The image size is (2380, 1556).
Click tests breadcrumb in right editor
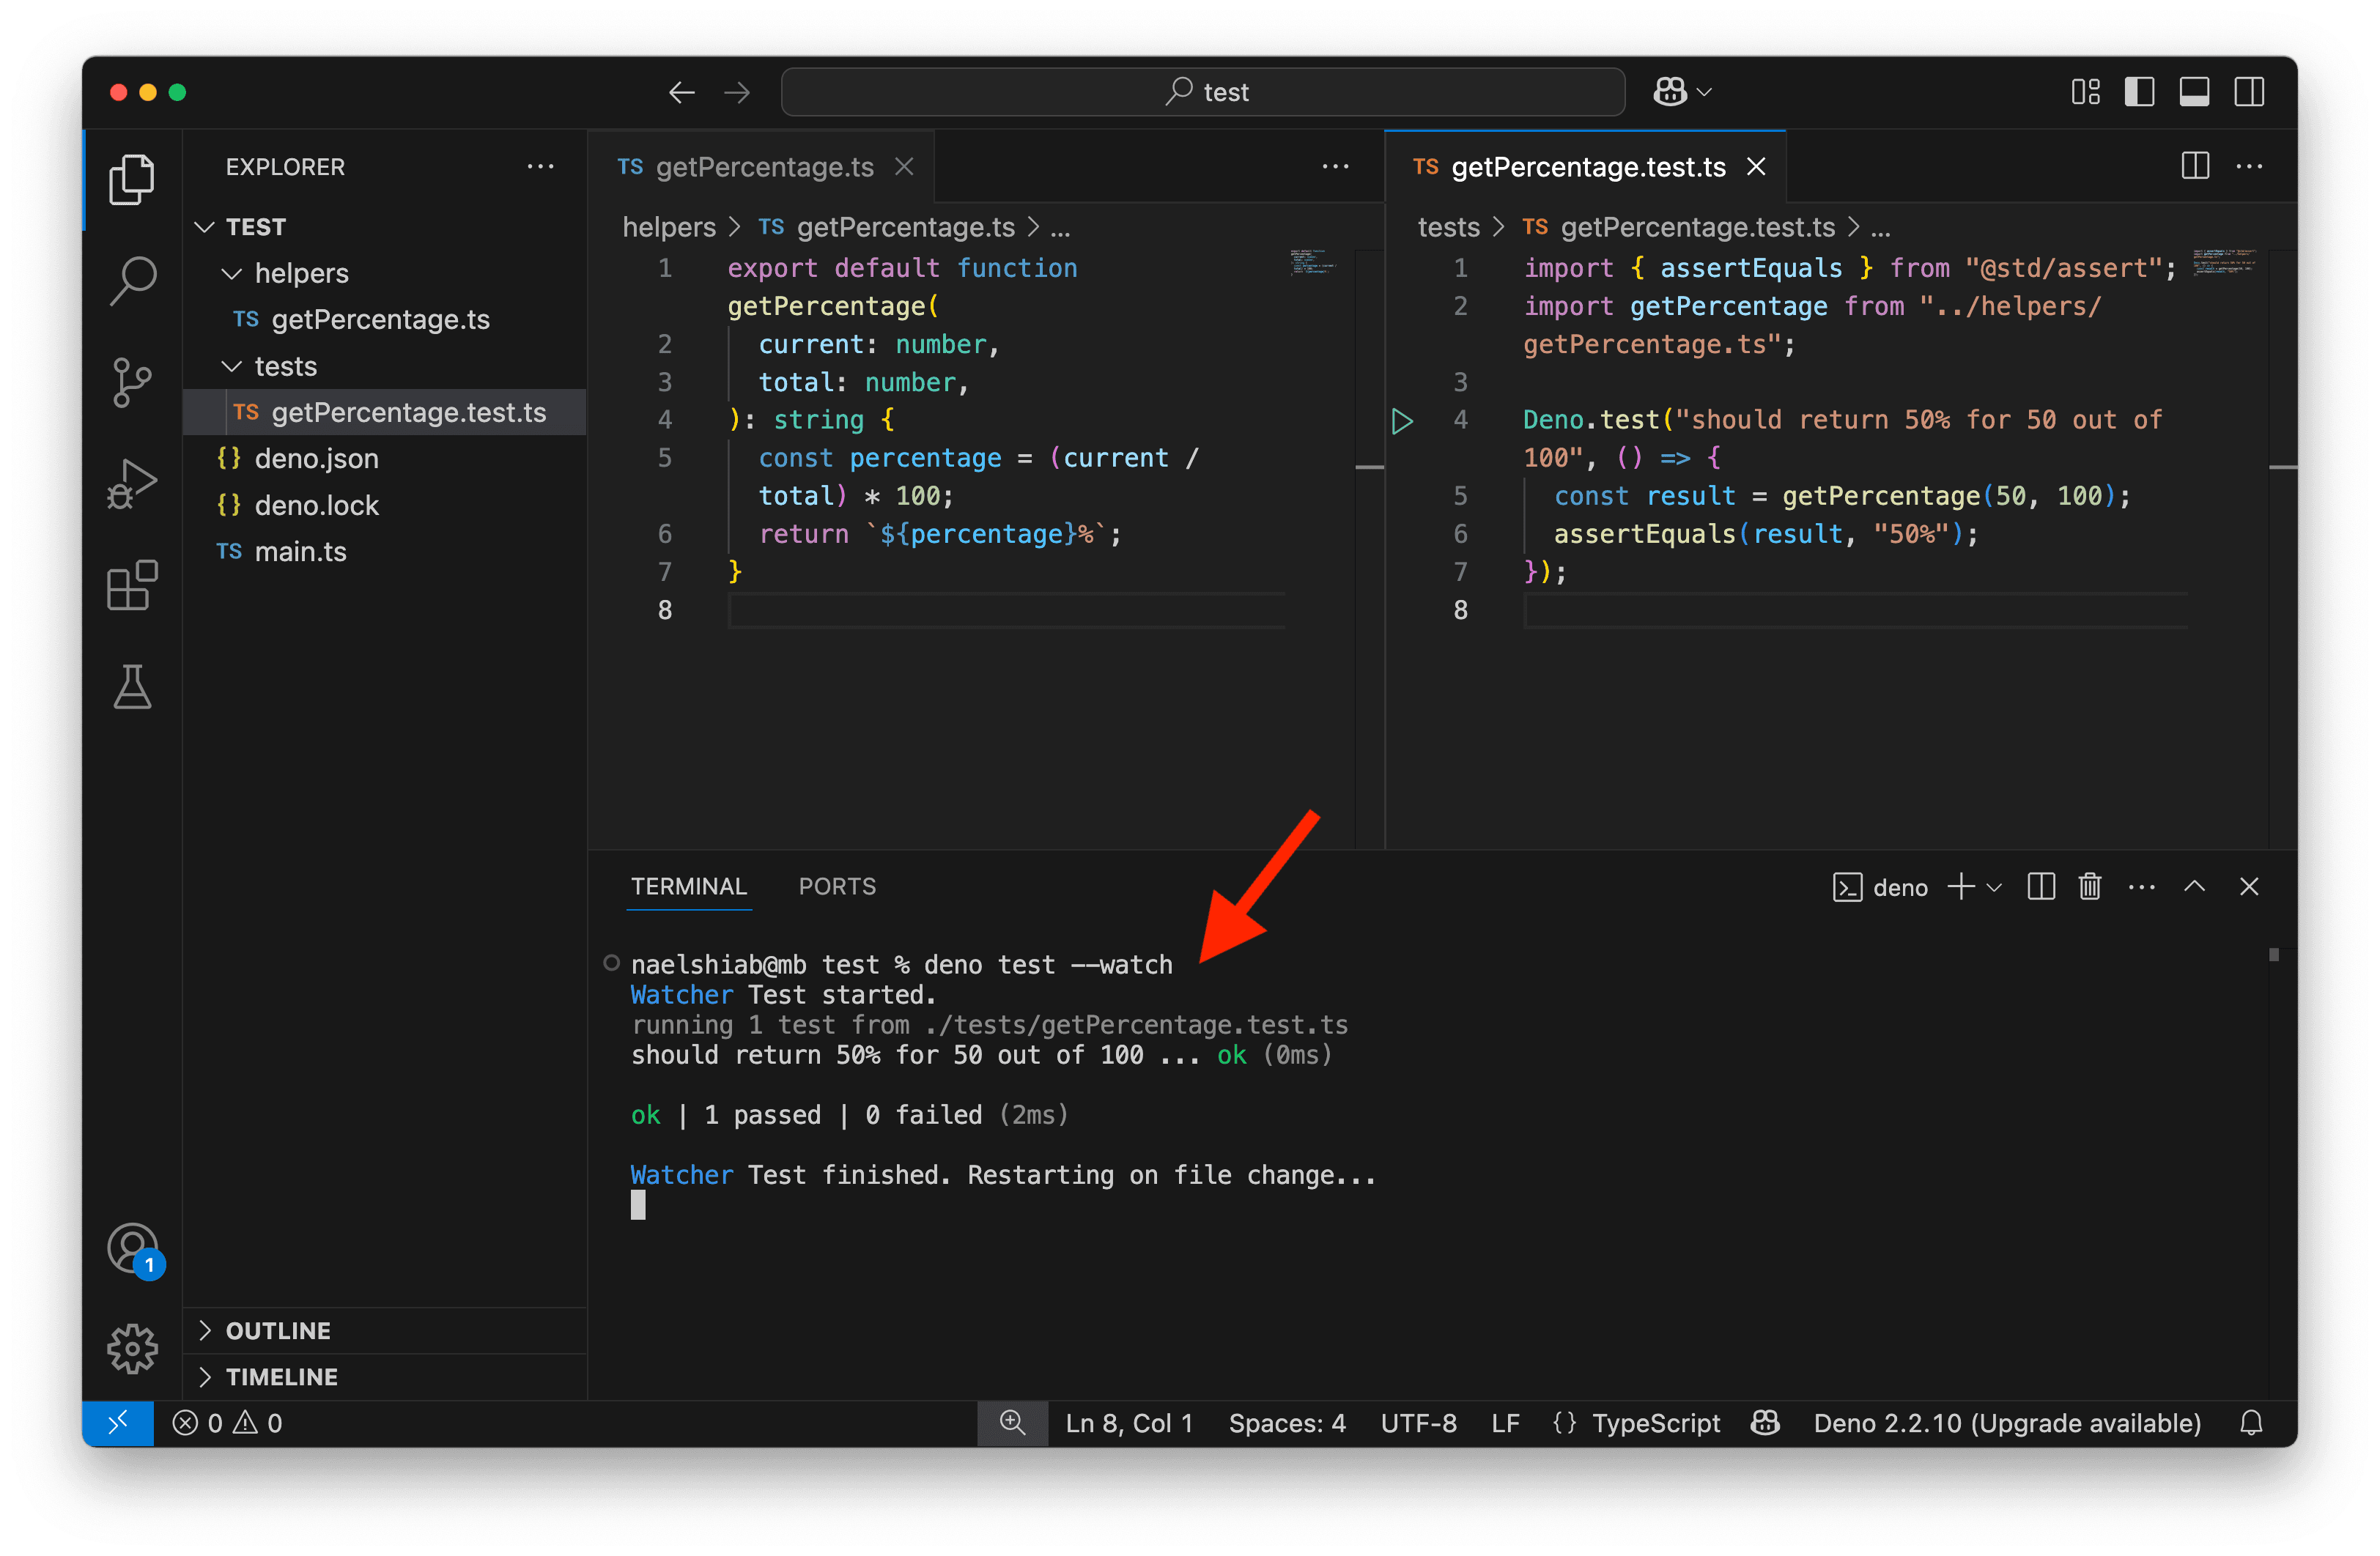(1448, 227)
